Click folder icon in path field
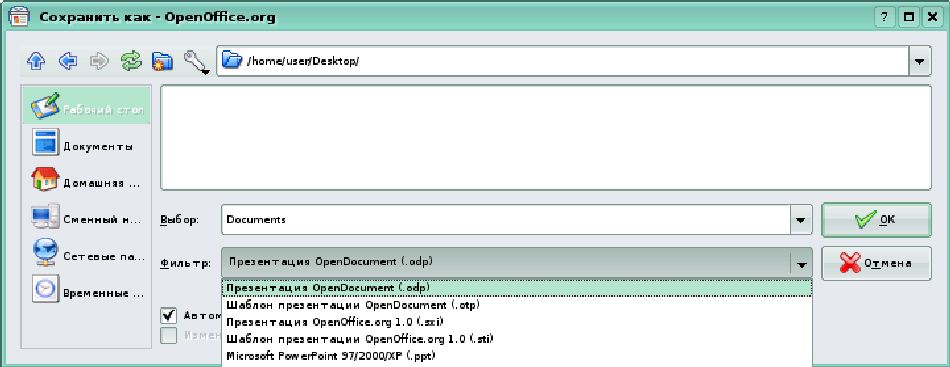 (x=232, y=61)
